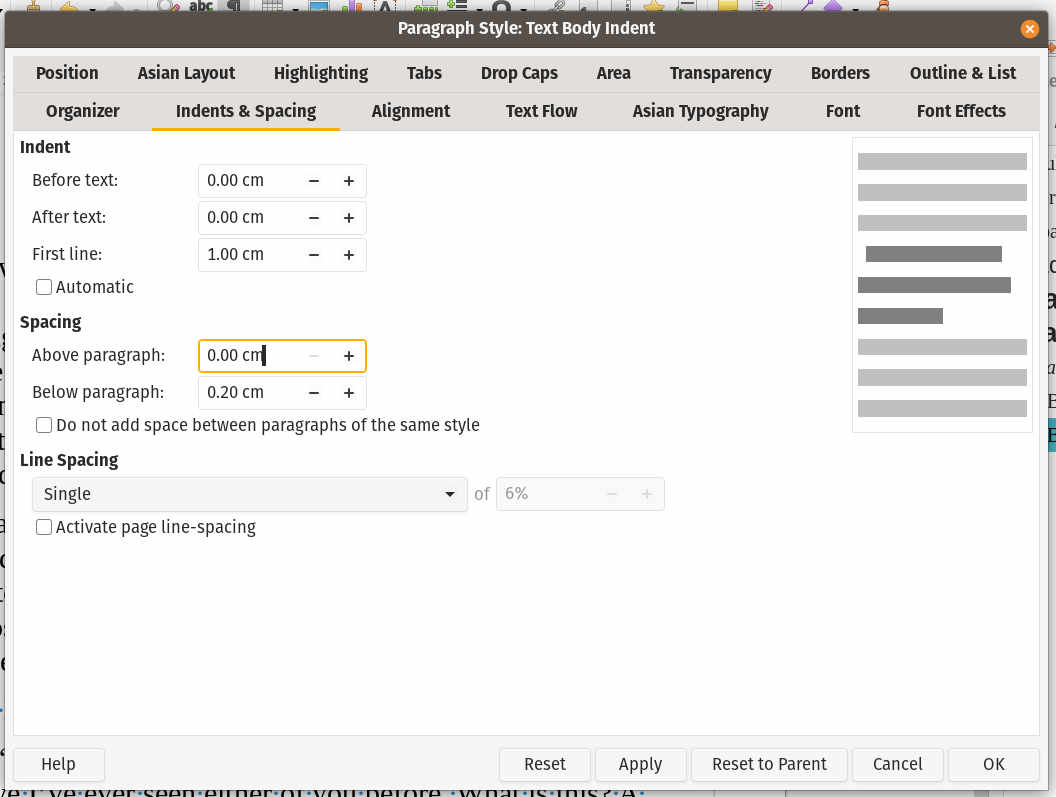Click the paragraph preview pane
Image resolution: width=1056 pixels, height=797 pixels.
[x=942, y=285]
